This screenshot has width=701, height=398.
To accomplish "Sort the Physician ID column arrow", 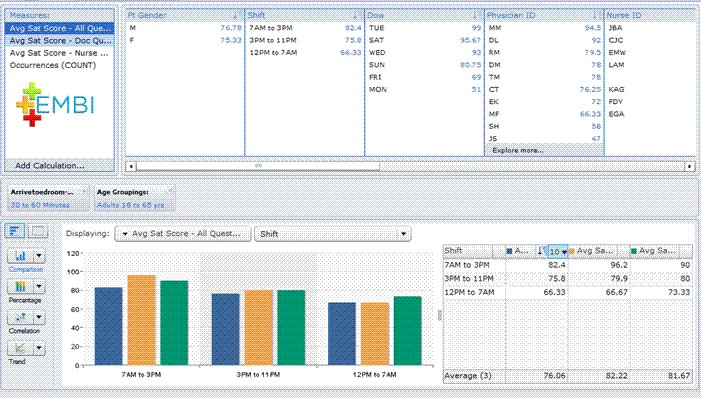I will click(595, 15).
